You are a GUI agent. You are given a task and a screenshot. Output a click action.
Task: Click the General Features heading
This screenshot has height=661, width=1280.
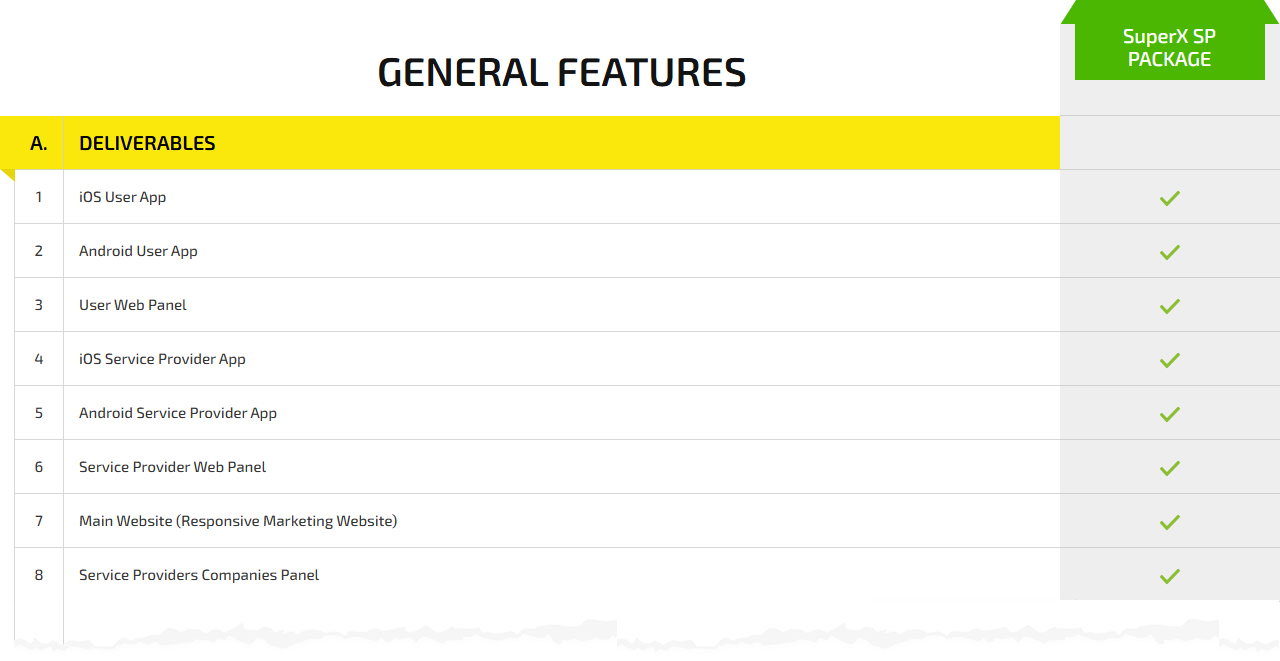[x=562, y=73]
